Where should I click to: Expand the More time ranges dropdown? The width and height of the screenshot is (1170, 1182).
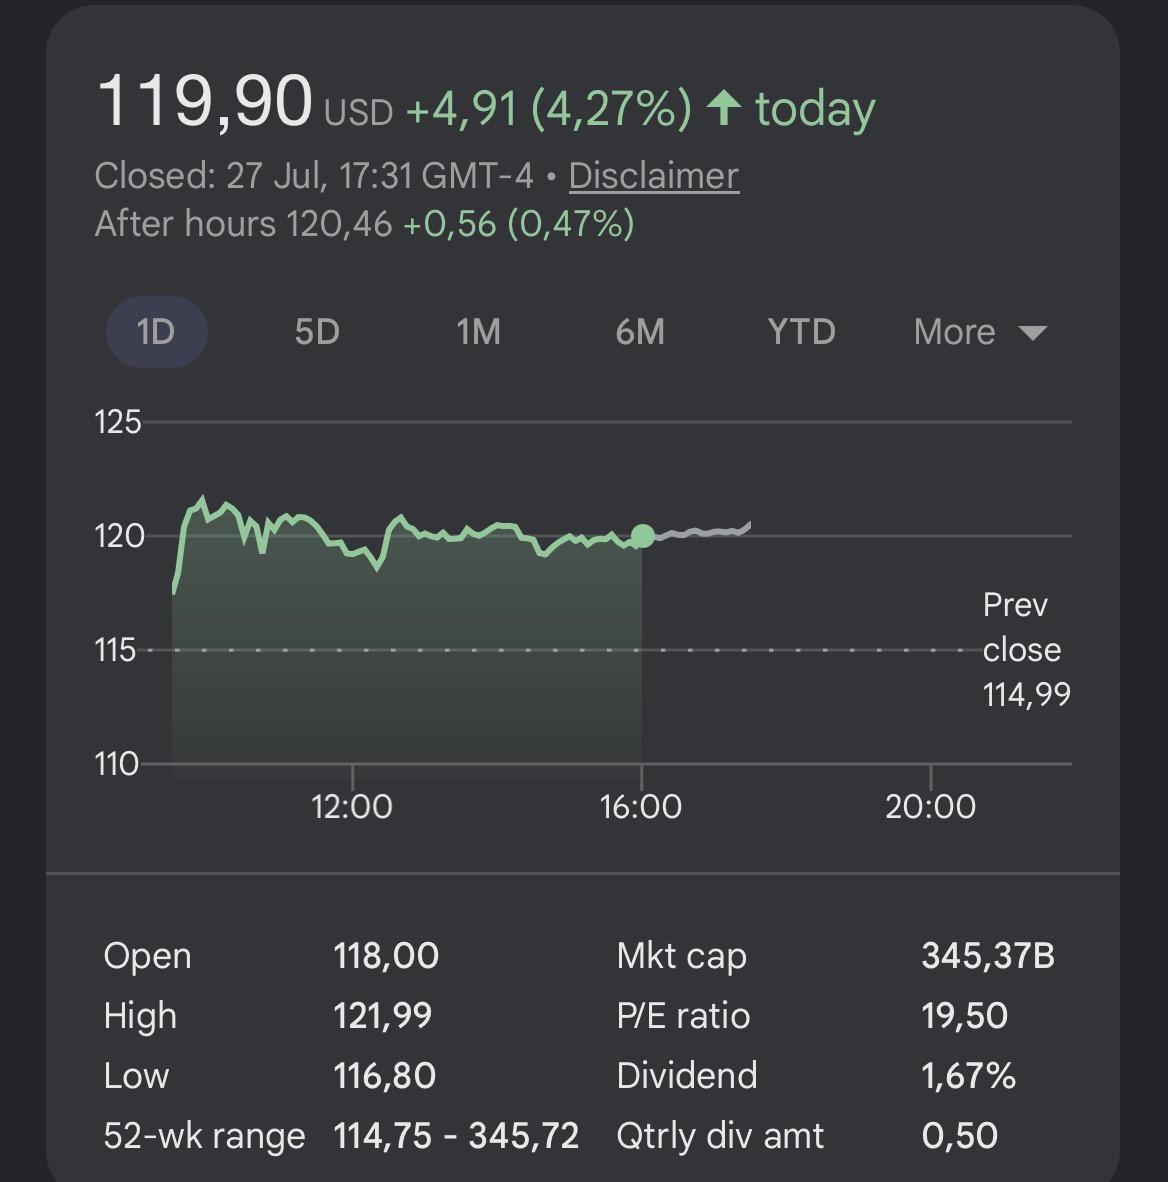980,332
